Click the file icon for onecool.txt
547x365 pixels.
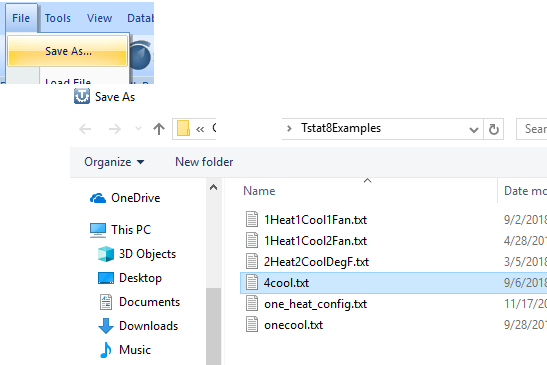(252, 325)
